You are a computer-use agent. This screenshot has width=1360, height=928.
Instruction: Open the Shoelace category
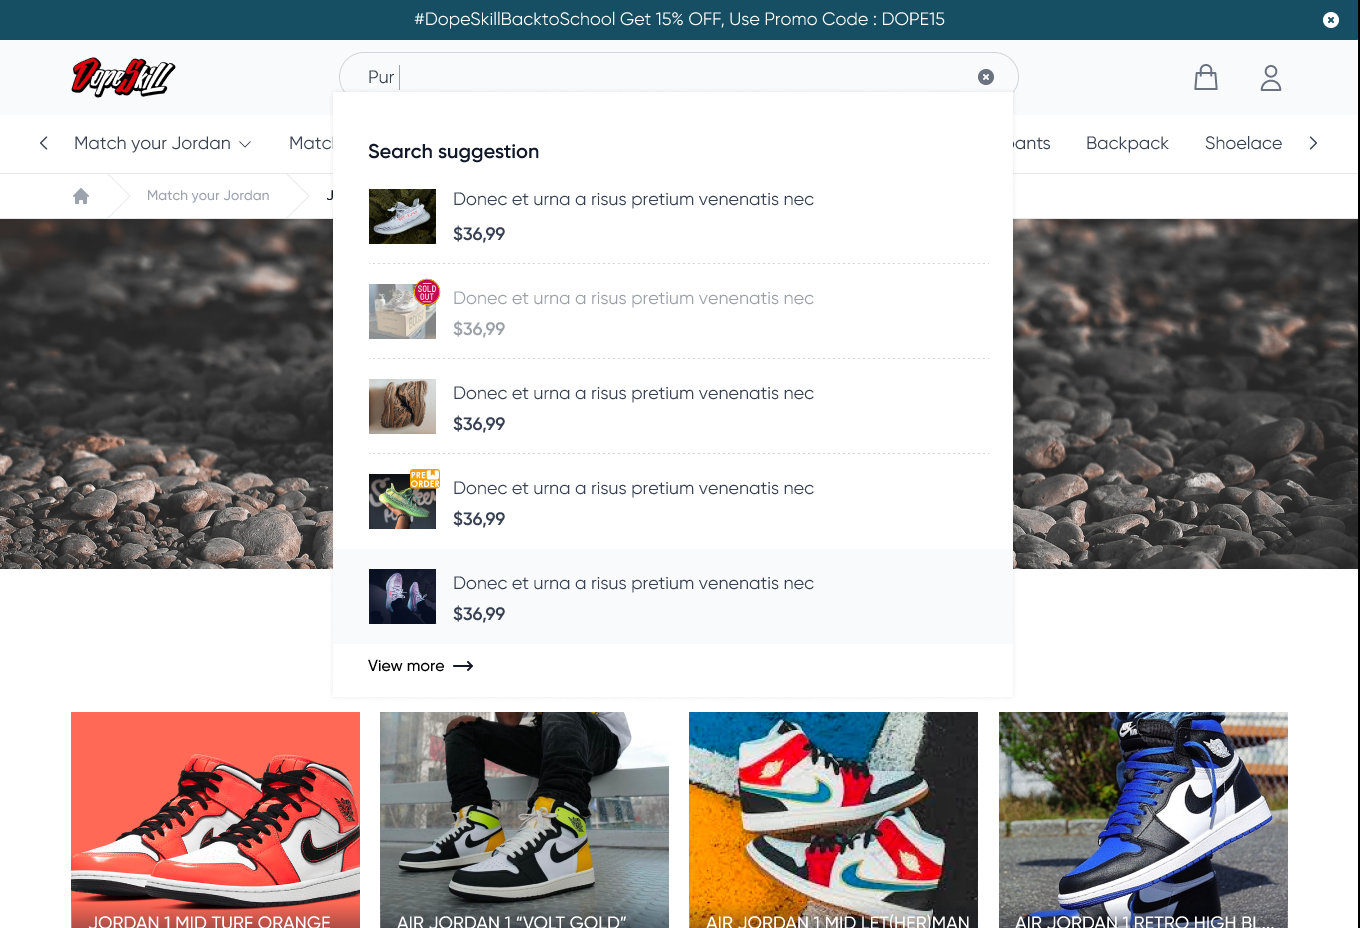(1243, 144)
